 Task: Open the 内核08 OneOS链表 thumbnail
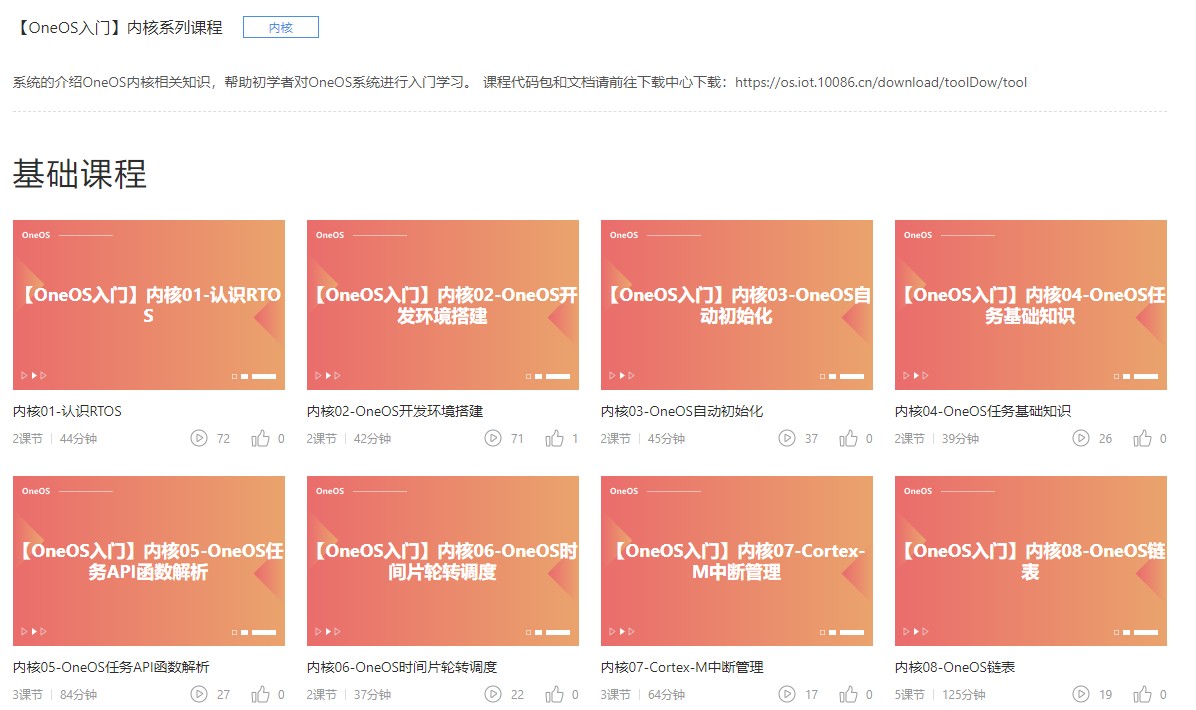pos(1030,561)
